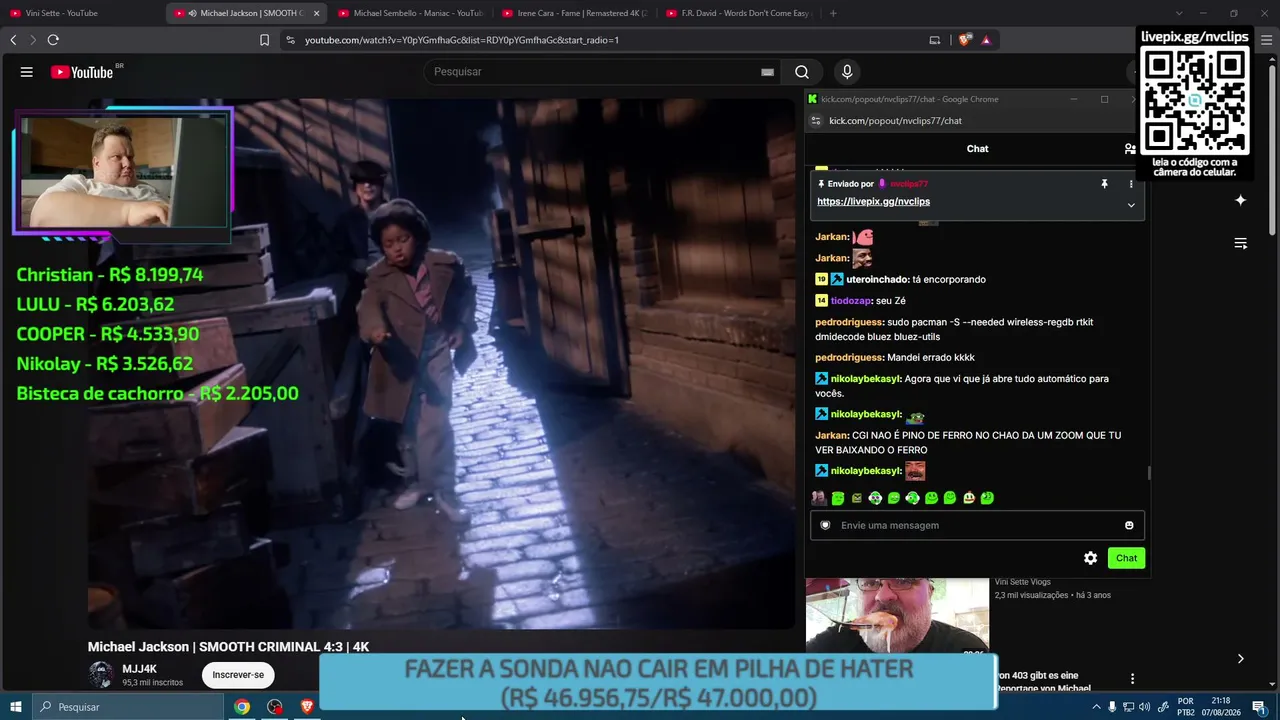Bookmark this page
This screenshot has height=720, width=1280.
(264, 40)
